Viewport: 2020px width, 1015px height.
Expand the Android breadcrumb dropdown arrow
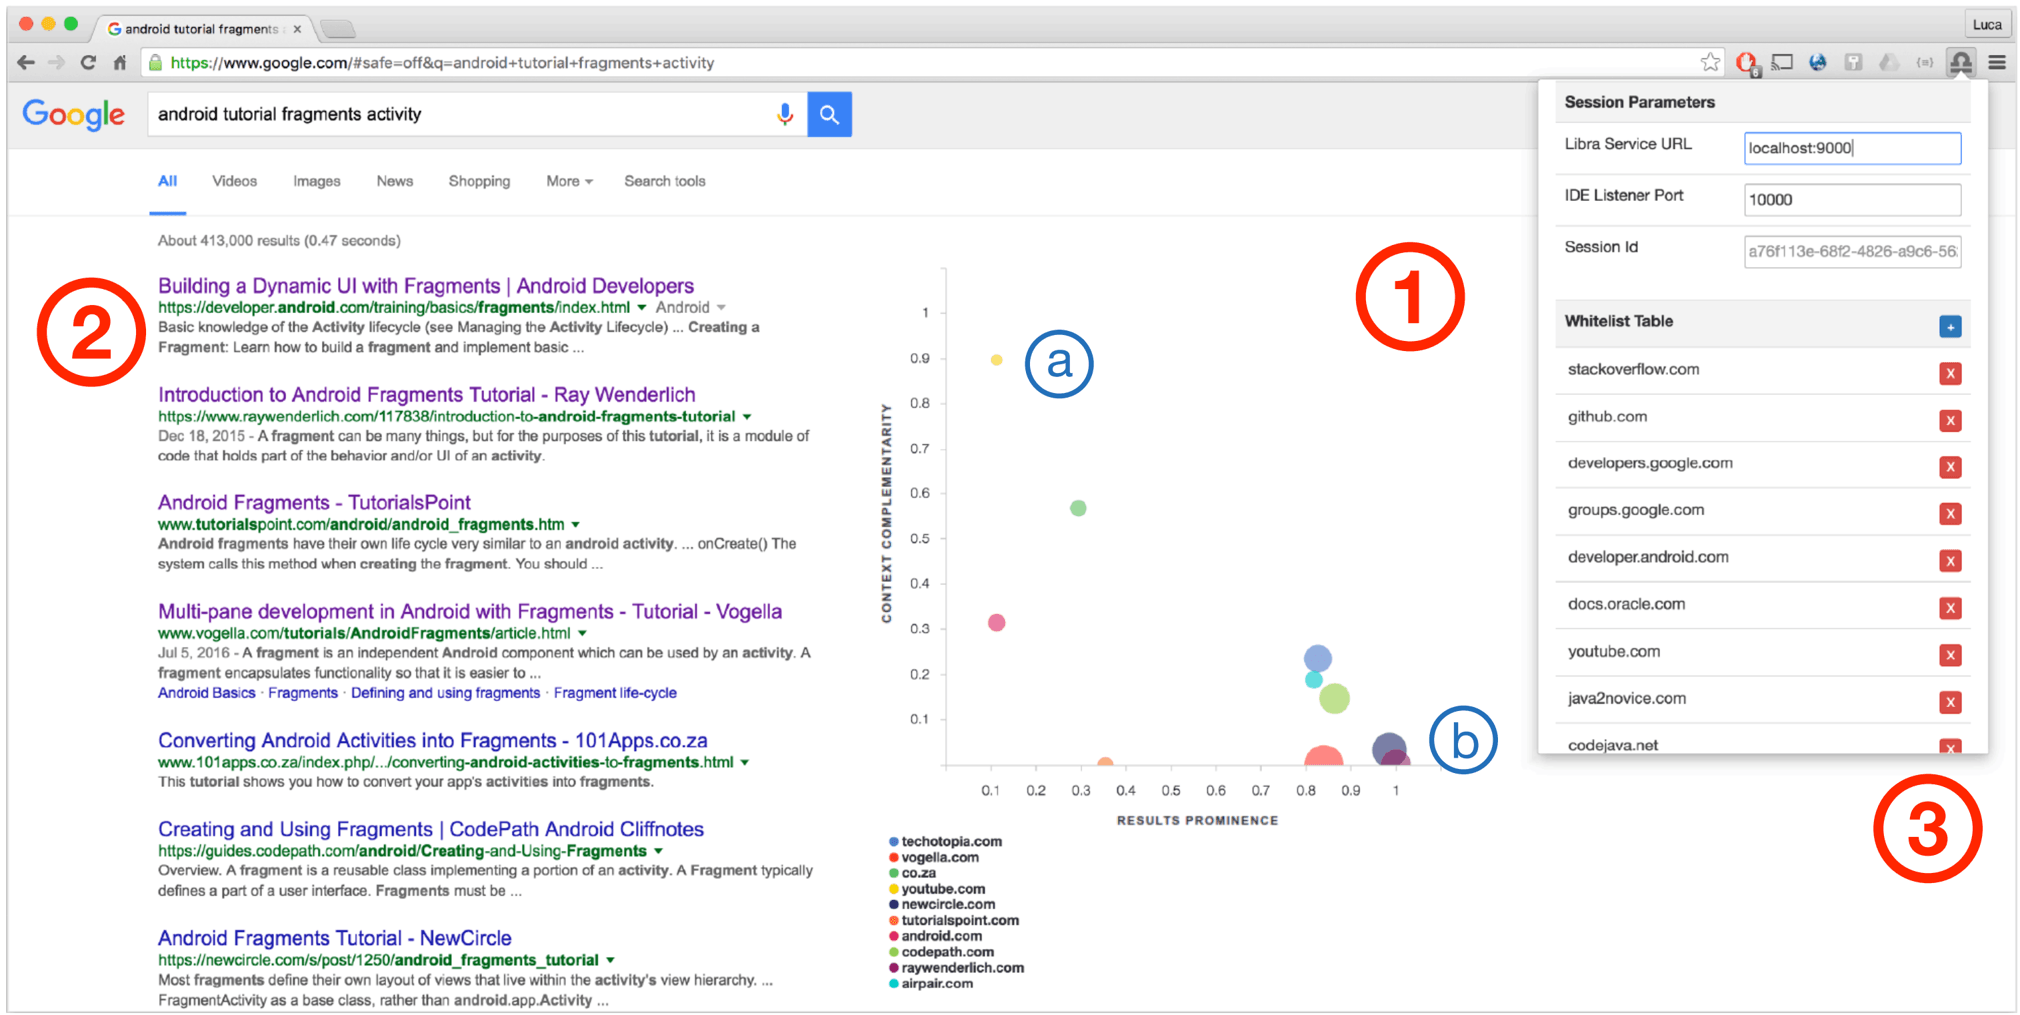721,308
